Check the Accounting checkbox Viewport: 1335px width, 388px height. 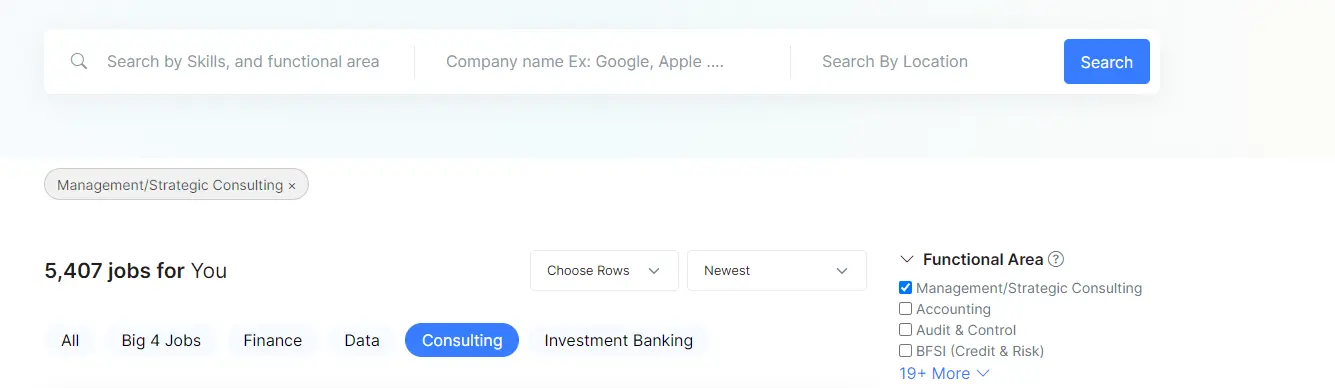(x=906, y=309)
